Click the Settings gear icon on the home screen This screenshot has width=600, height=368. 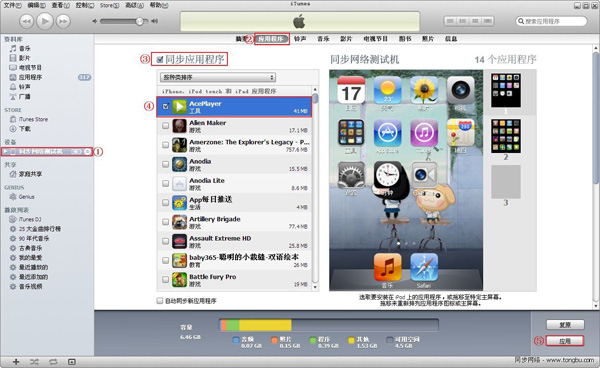coord(351,175)
